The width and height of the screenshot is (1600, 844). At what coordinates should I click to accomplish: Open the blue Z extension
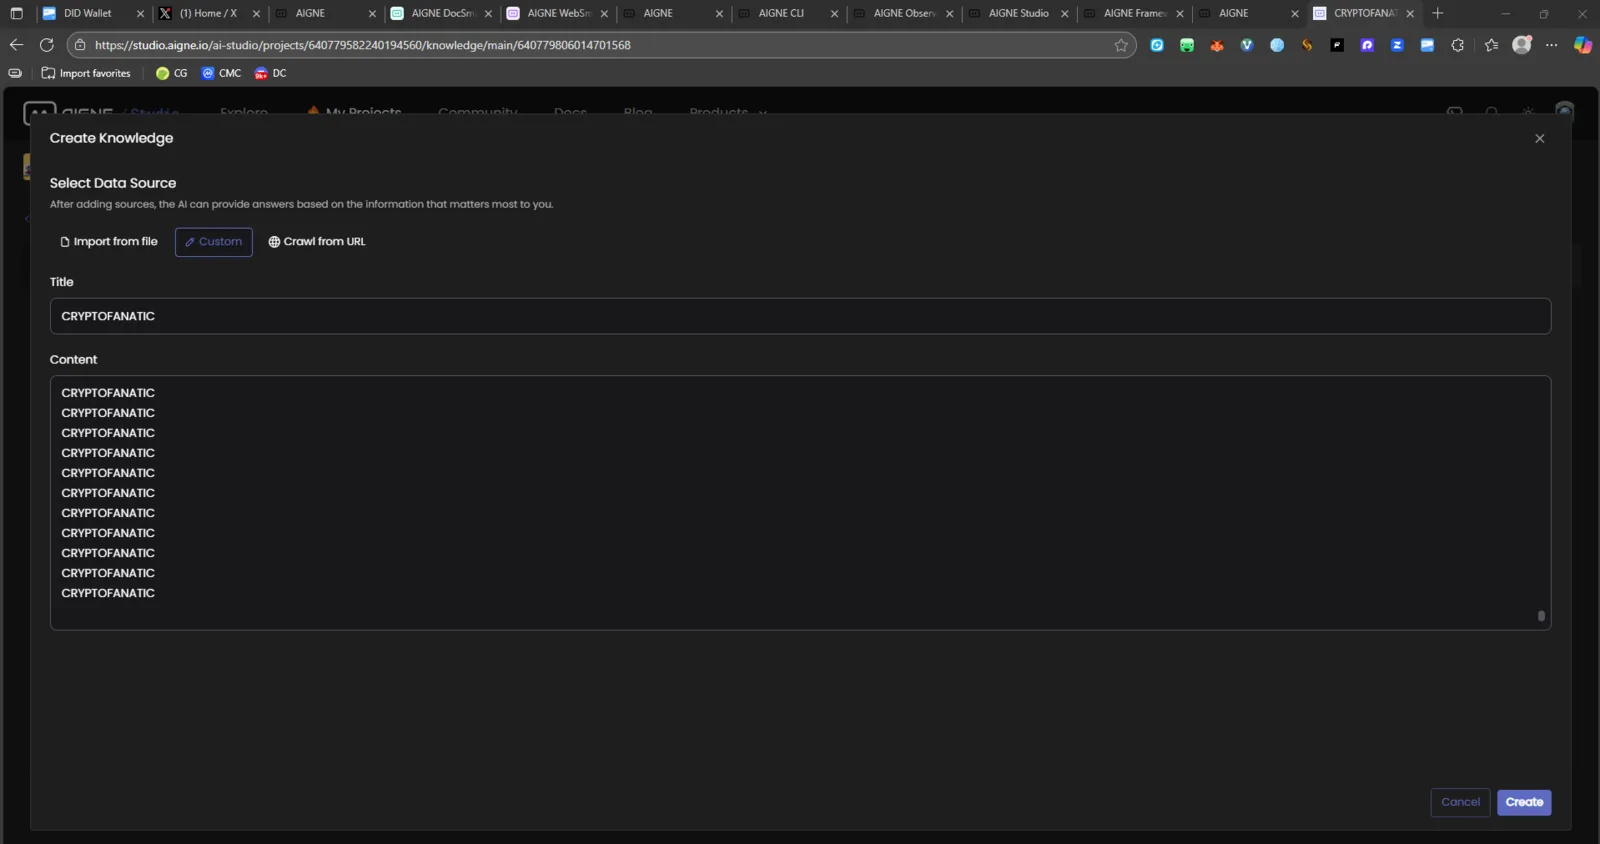click(1397, 45)
